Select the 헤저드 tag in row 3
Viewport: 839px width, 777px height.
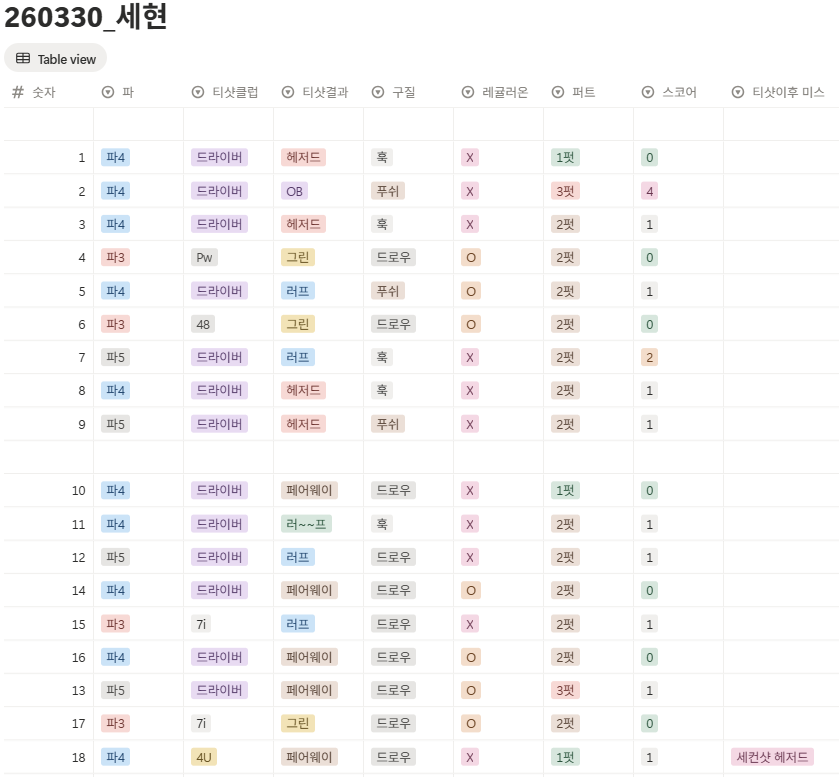(x=303, y=224)
